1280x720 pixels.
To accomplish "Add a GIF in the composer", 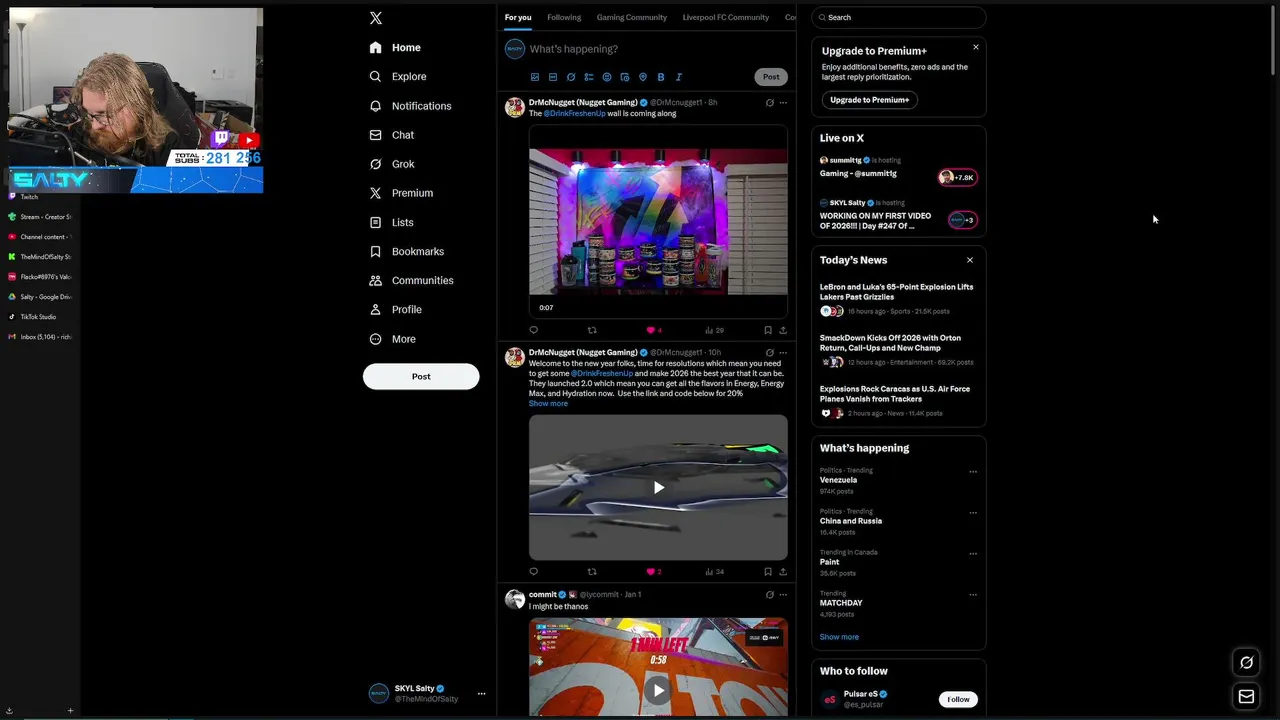I will coord(553,77).
